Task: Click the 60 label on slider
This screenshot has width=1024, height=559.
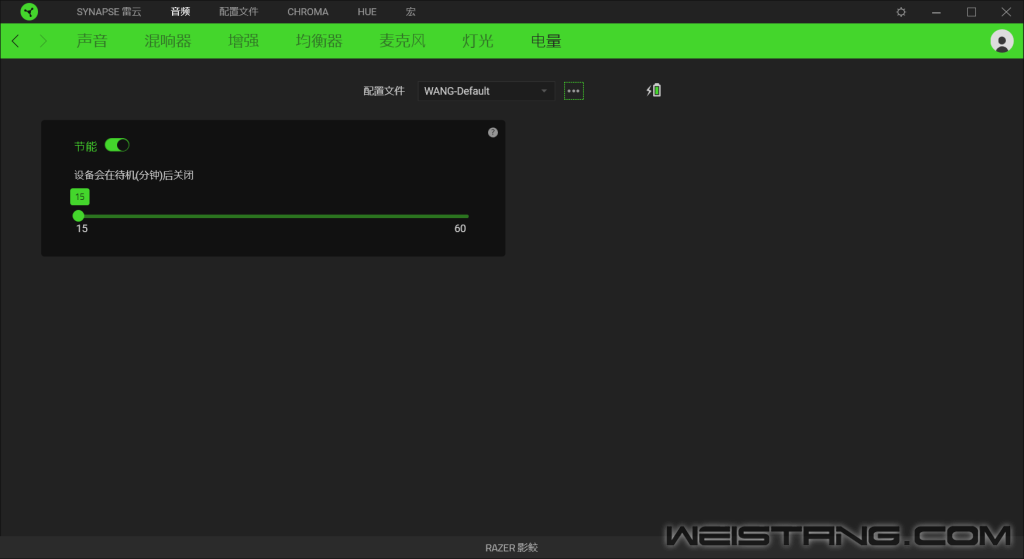Action: pos(460,229)
